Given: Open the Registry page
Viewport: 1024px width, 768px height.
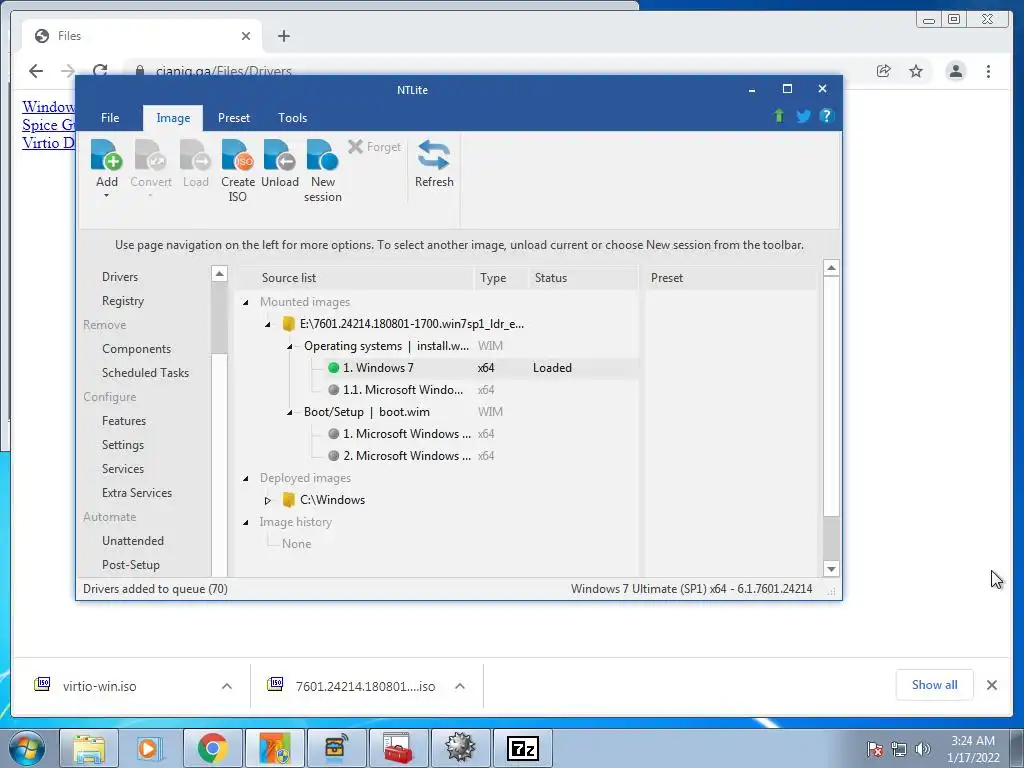Looking at the screenshot, I should (123, 301).
